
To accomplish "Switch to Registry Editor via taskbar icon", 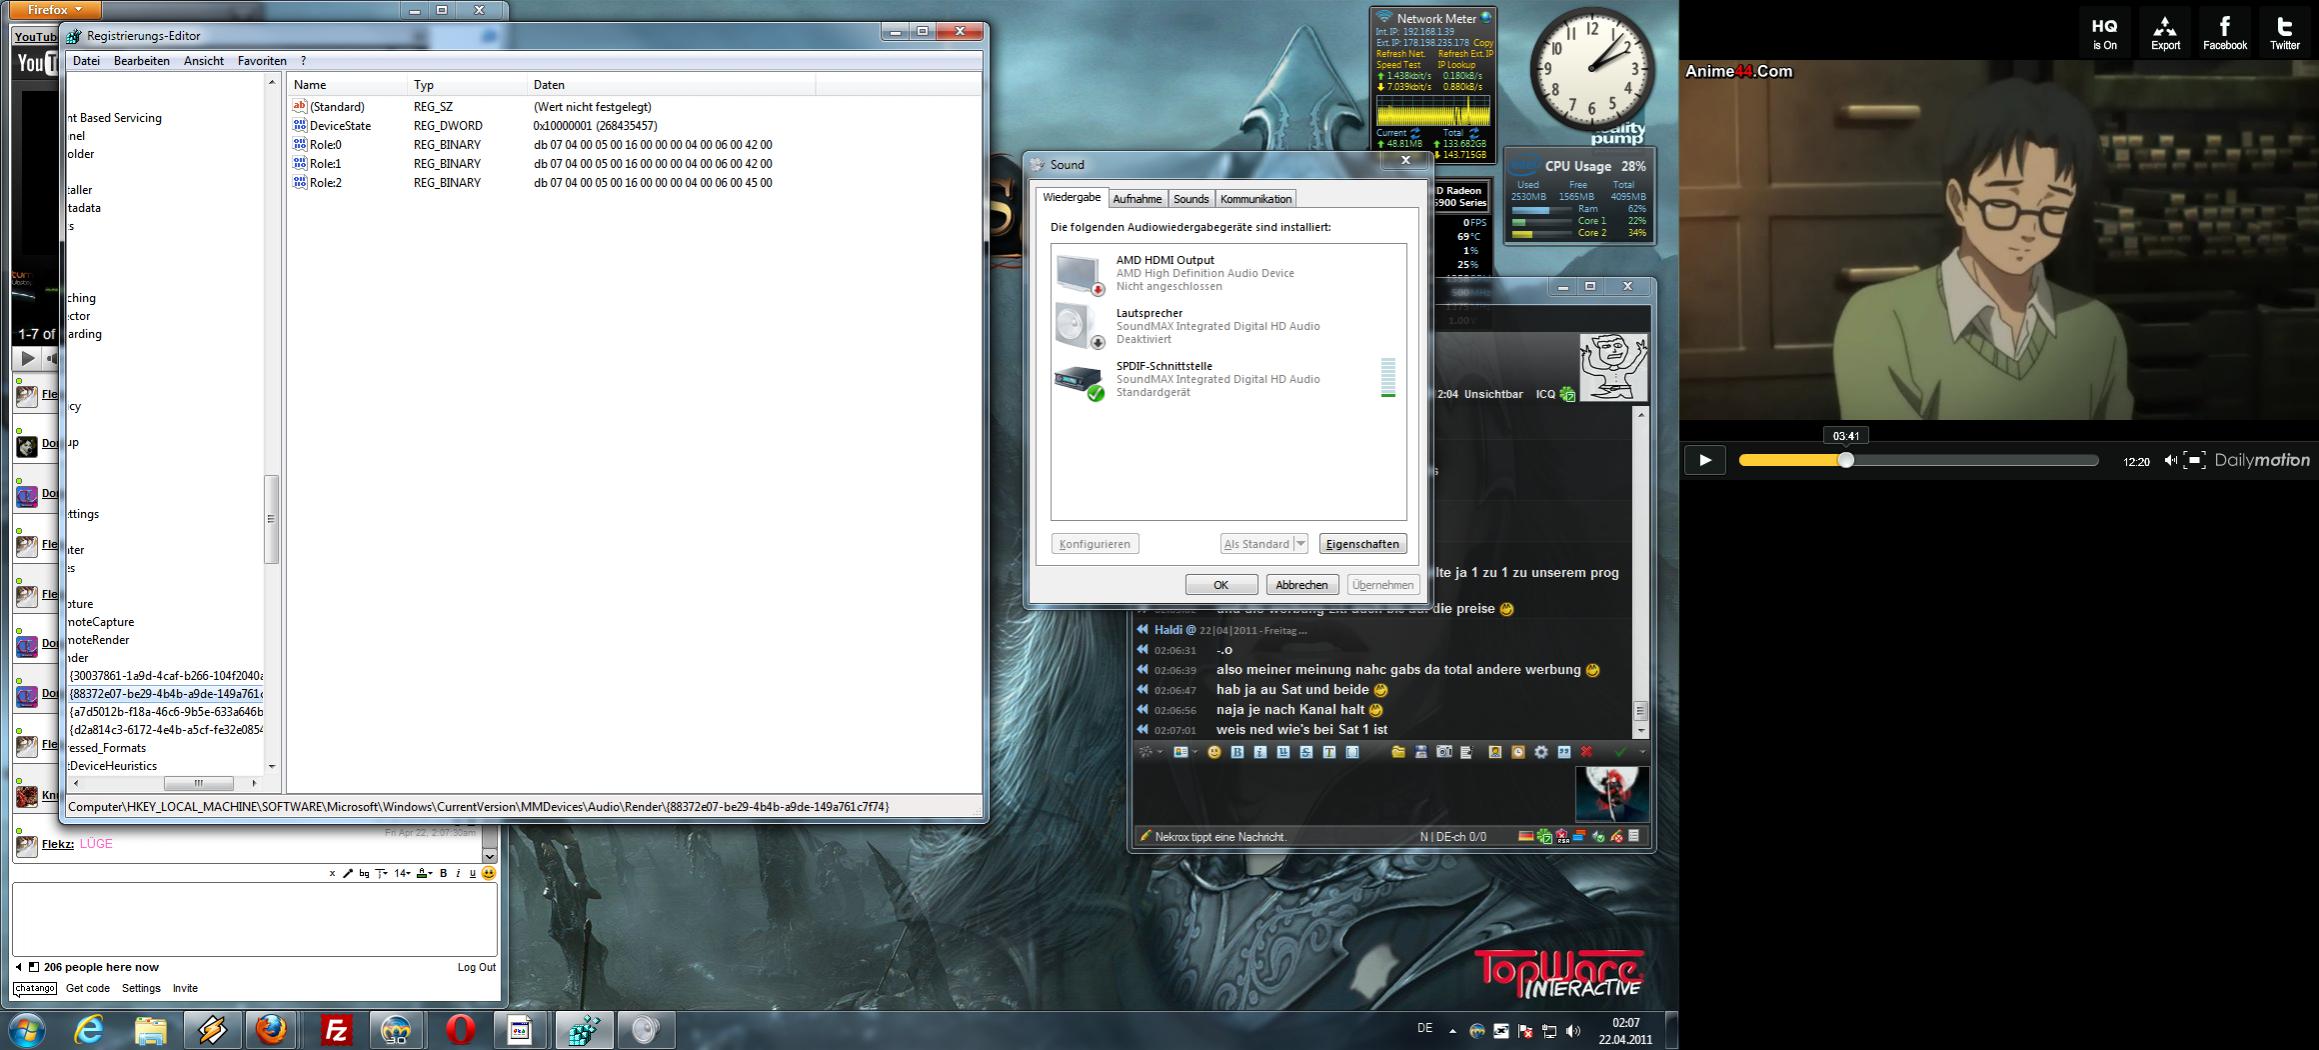I will [x=583, y=1029].
